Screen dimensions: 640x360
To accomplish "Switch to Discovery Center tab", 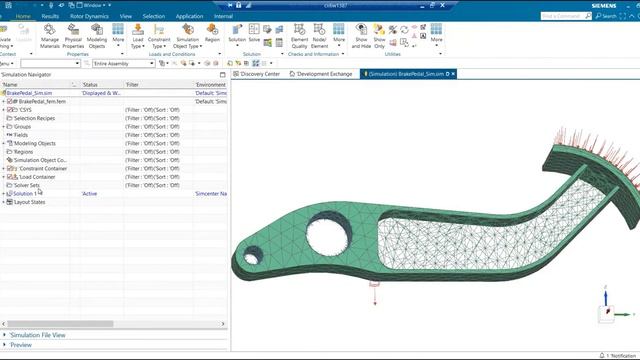I will pos(257,74).
